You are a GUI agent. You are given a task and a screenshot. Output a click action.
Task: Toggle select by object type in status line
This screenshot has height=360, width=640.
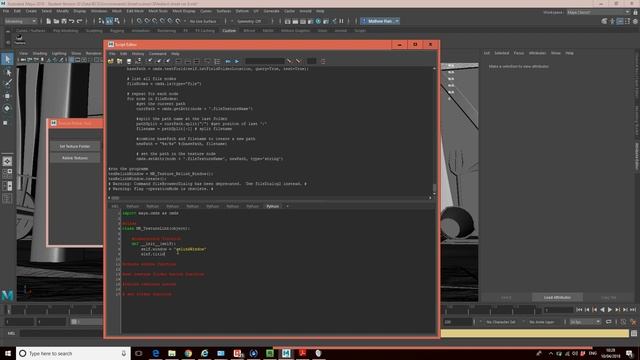[109, 21]
